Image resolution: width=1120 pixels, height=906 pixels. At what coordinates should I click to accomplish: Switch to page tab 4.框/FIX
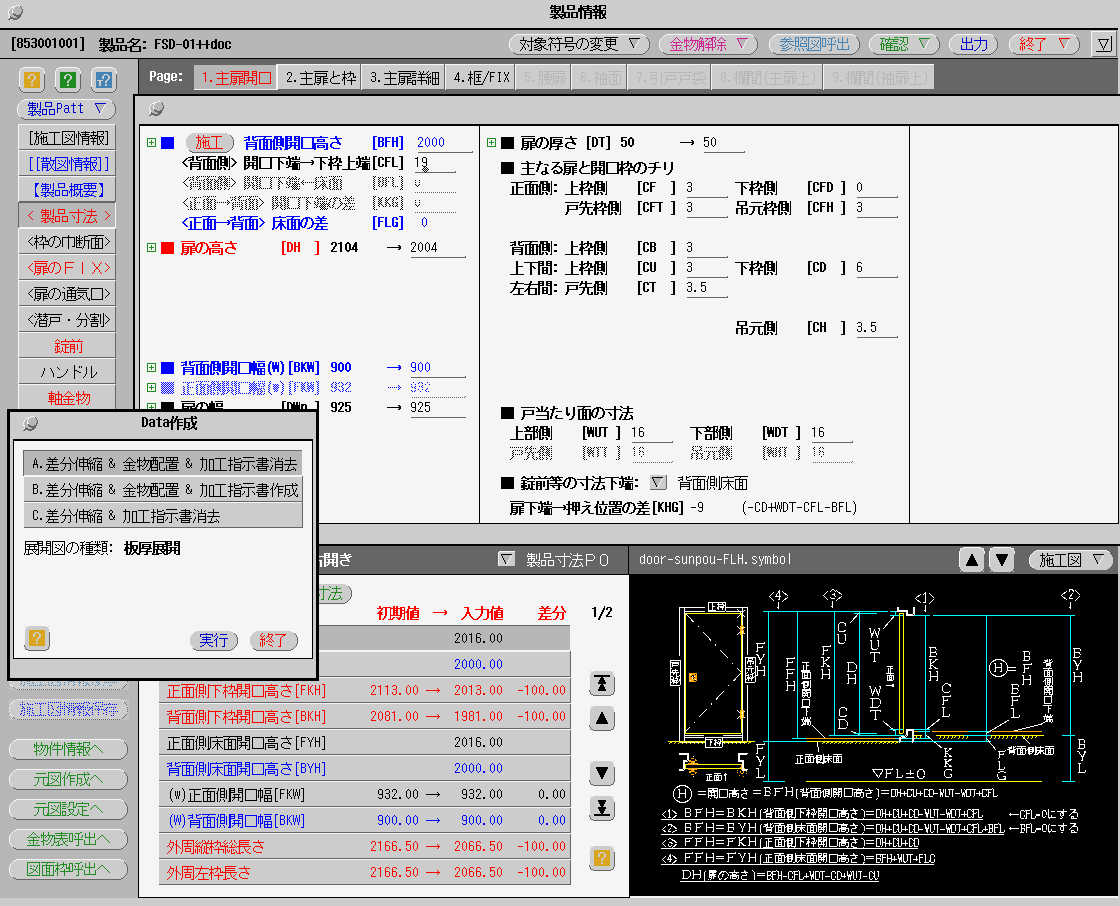coord(481,78)
